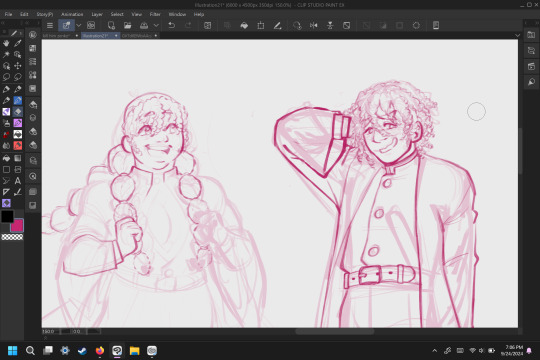Image resolution: width=540 pixels, height=360 pixels.
Task: Open the Help menu
Action: tap(199, 14)
